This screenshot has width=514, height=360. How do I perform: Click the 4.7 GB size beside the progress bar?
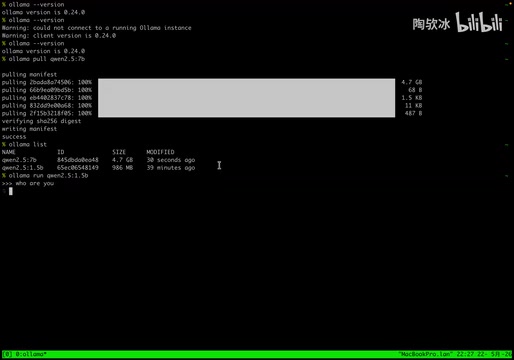click(412, 82)
